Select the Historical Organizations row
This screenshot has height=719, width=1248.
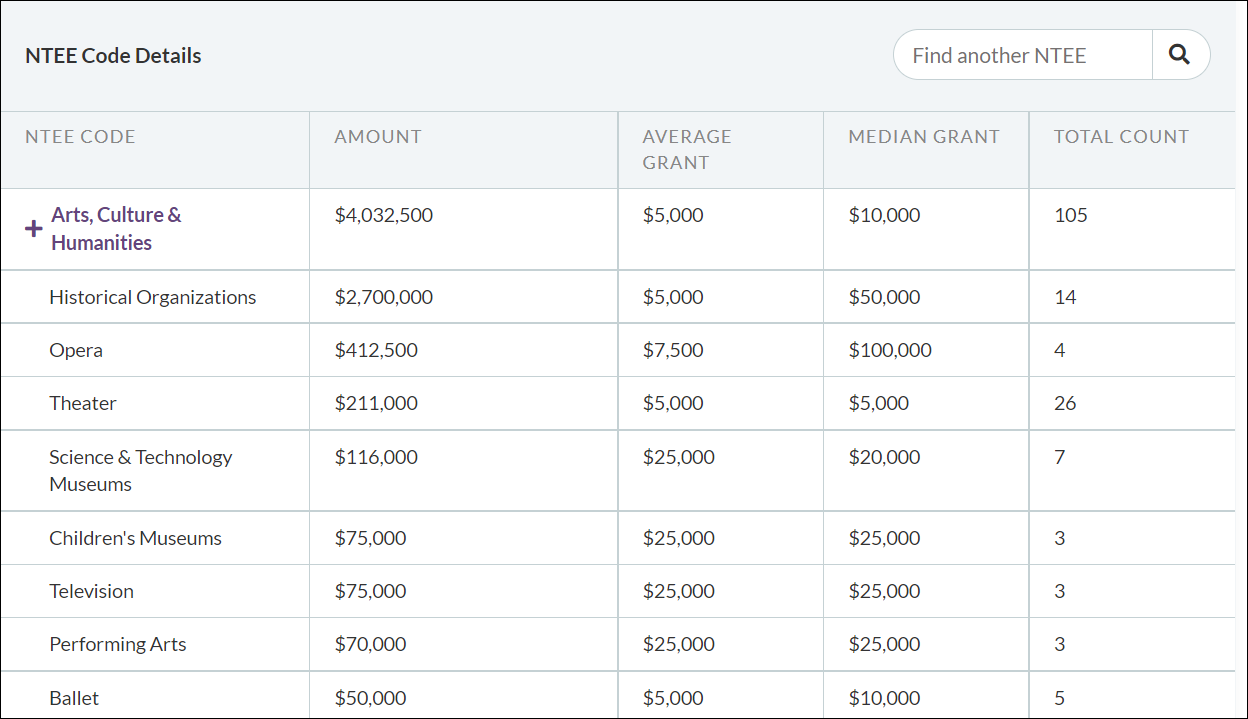pyautogui.click(x=152, y=297)
